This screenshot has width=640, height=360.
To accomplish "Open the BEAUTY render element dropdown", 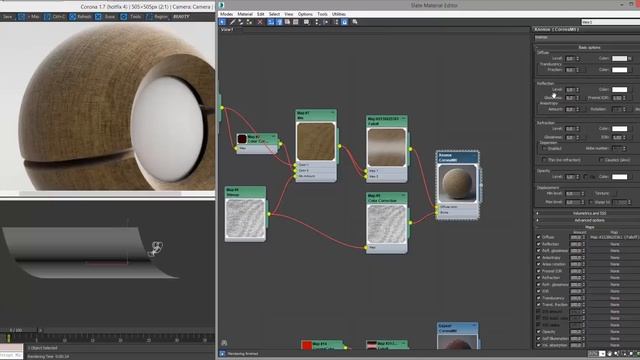I will pos(181,17).
